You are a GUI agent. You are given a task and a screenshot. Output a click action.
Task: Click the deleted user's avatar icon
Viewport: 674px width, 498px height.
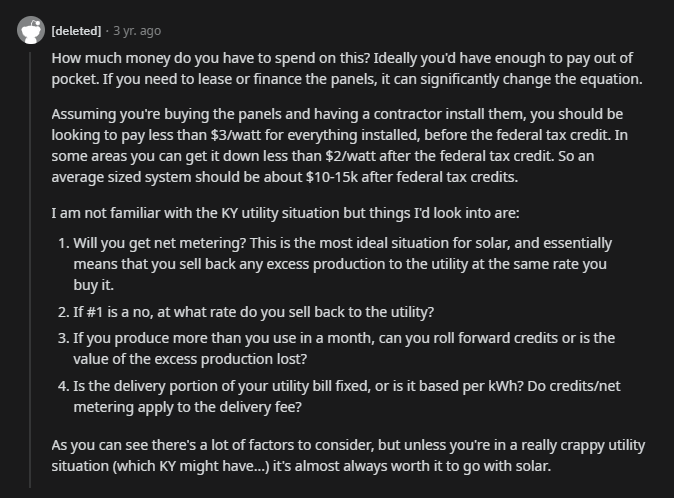click(31, 31)
